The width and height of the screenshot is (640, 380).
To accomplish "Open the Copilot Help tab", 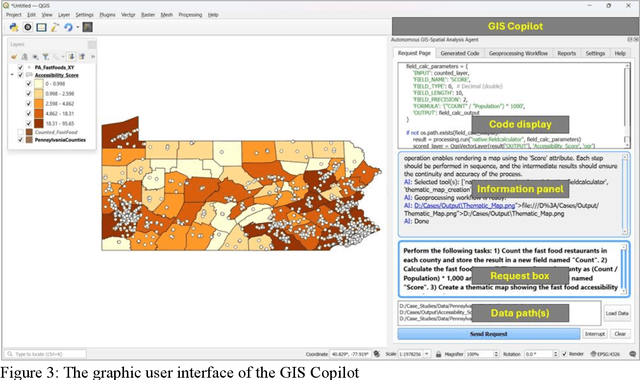I will click(x=620, y=53).
